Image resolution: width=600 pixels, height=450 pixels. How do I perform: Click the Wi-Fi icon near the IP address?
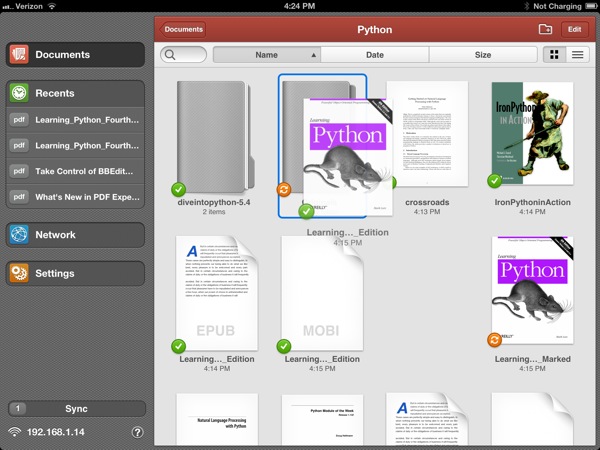coord(15,432)
